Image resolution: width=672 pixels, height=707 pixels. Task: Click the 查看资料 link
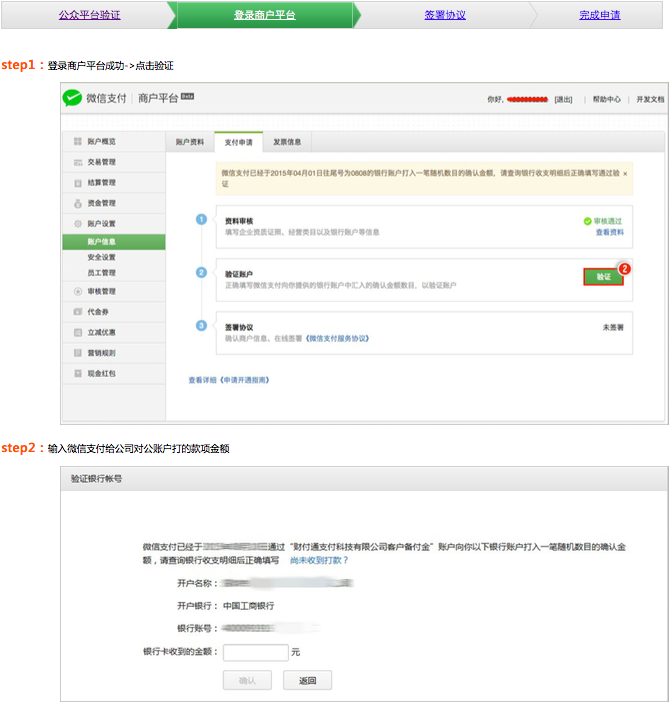pos(610,232)
